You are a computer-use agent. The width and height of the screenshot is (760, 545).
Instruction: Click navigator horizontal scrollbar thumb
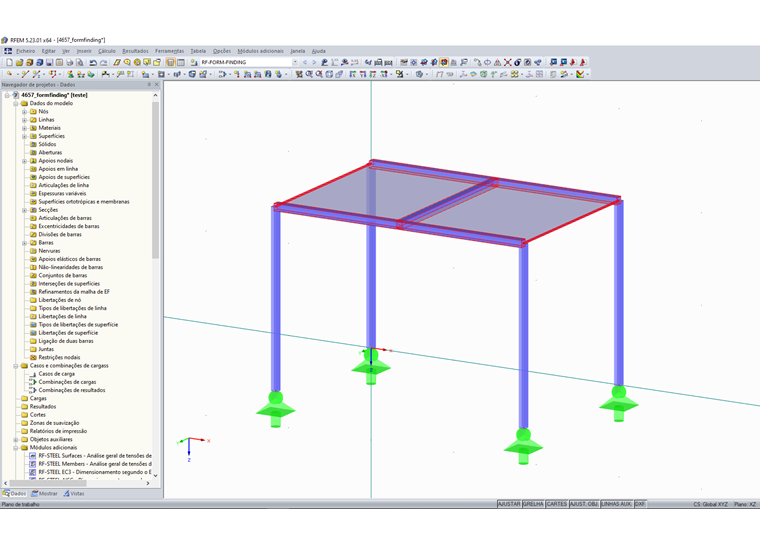(x=48, y=483)
